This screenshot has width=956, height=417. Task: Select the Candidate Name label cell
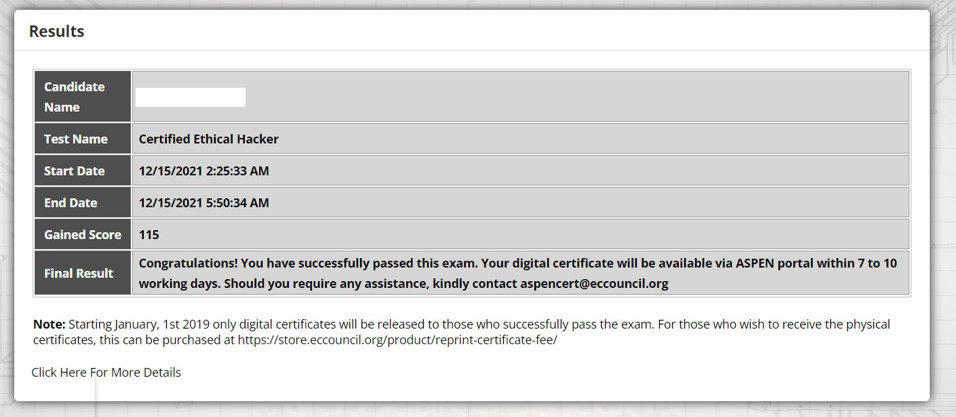click(83, 97)
